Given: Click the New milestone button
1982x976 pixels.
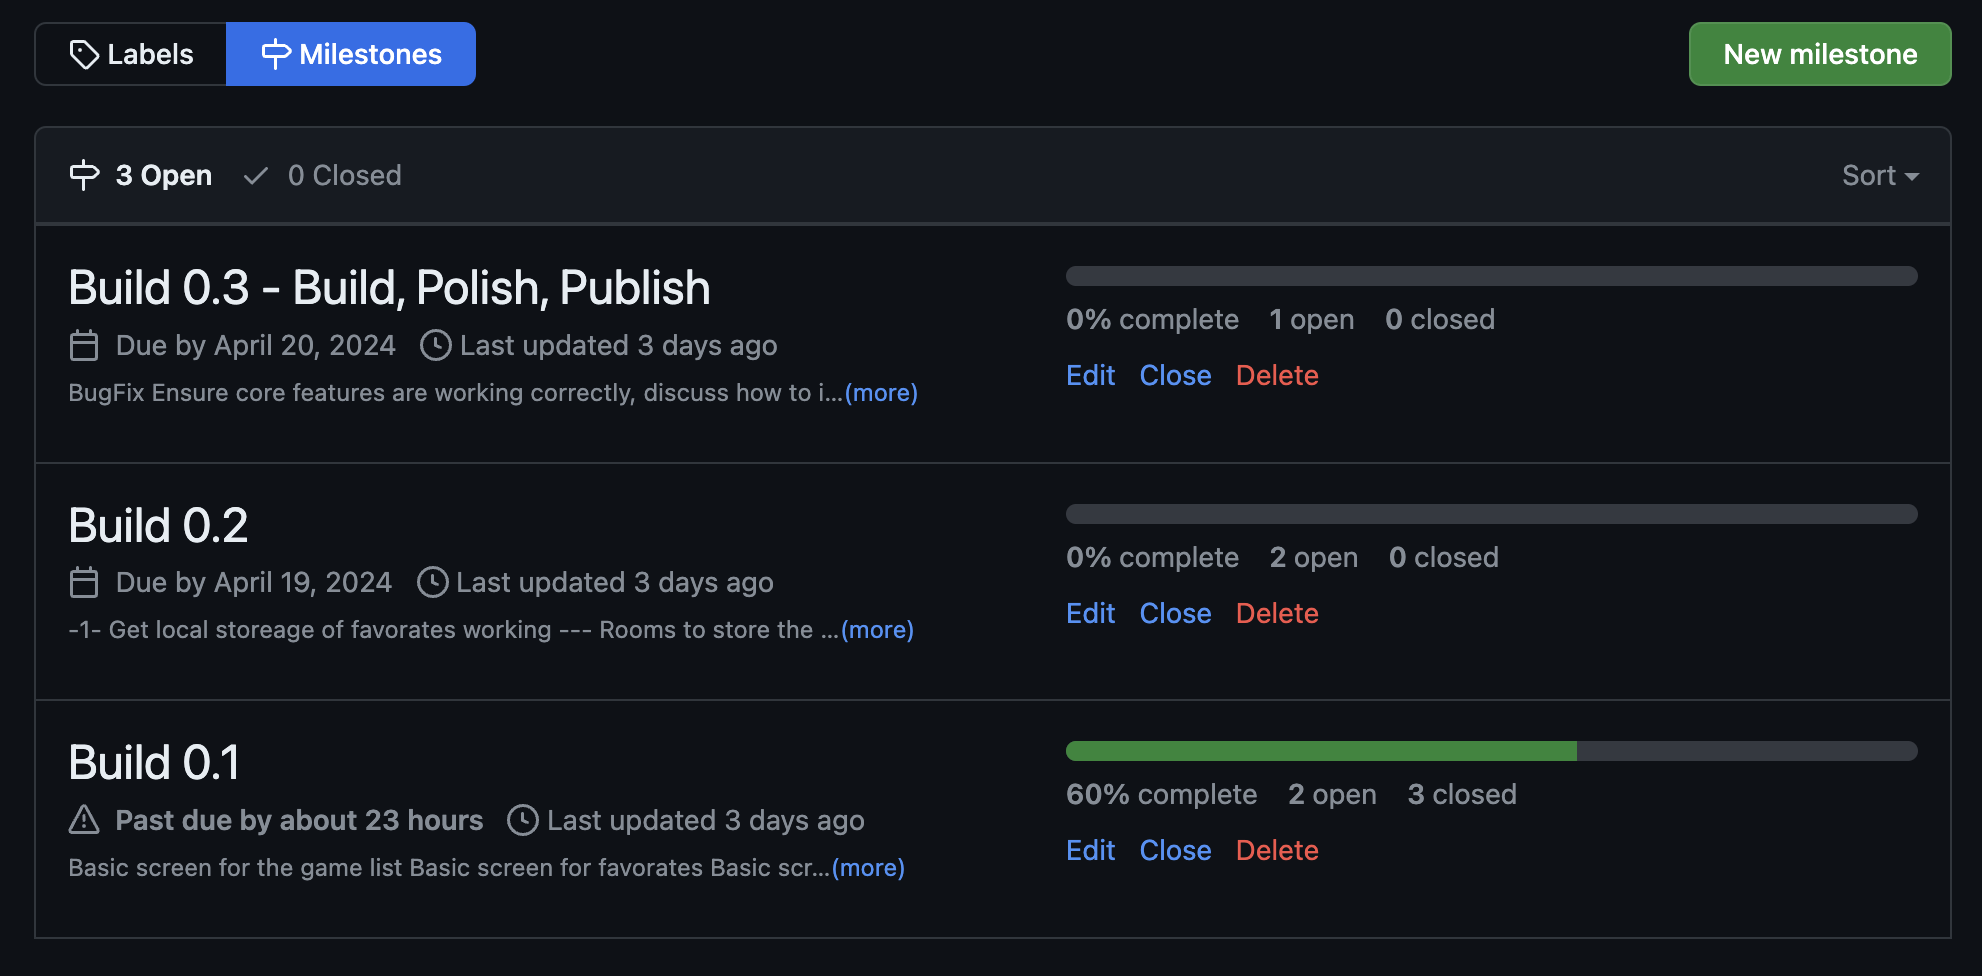Looking at the screenshot, I should pos(1820,54).
